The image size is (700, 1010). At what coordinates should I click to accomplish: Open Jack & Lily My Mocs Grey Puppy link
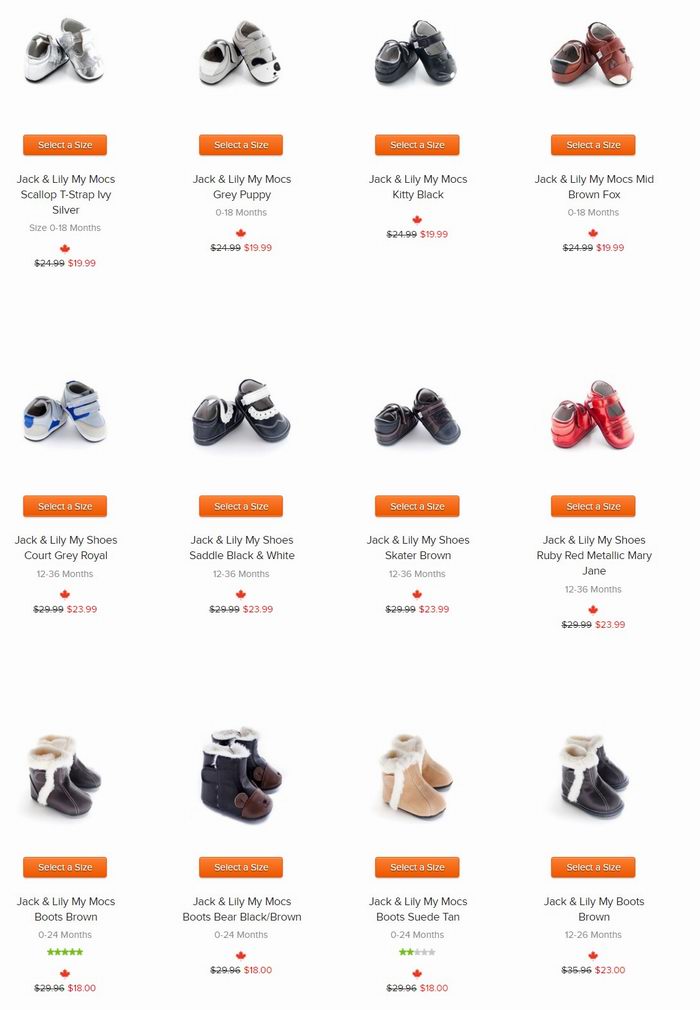[x=241, y=187]
